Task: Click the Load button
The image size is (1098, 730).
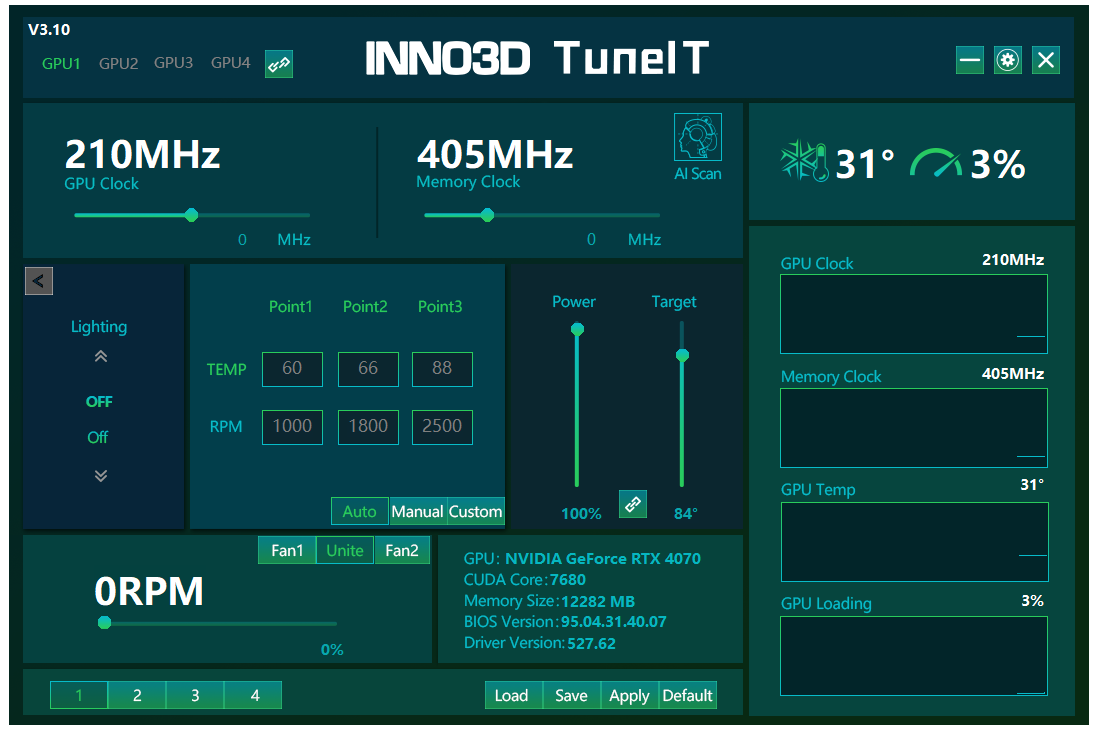Action: coord(513,695)
